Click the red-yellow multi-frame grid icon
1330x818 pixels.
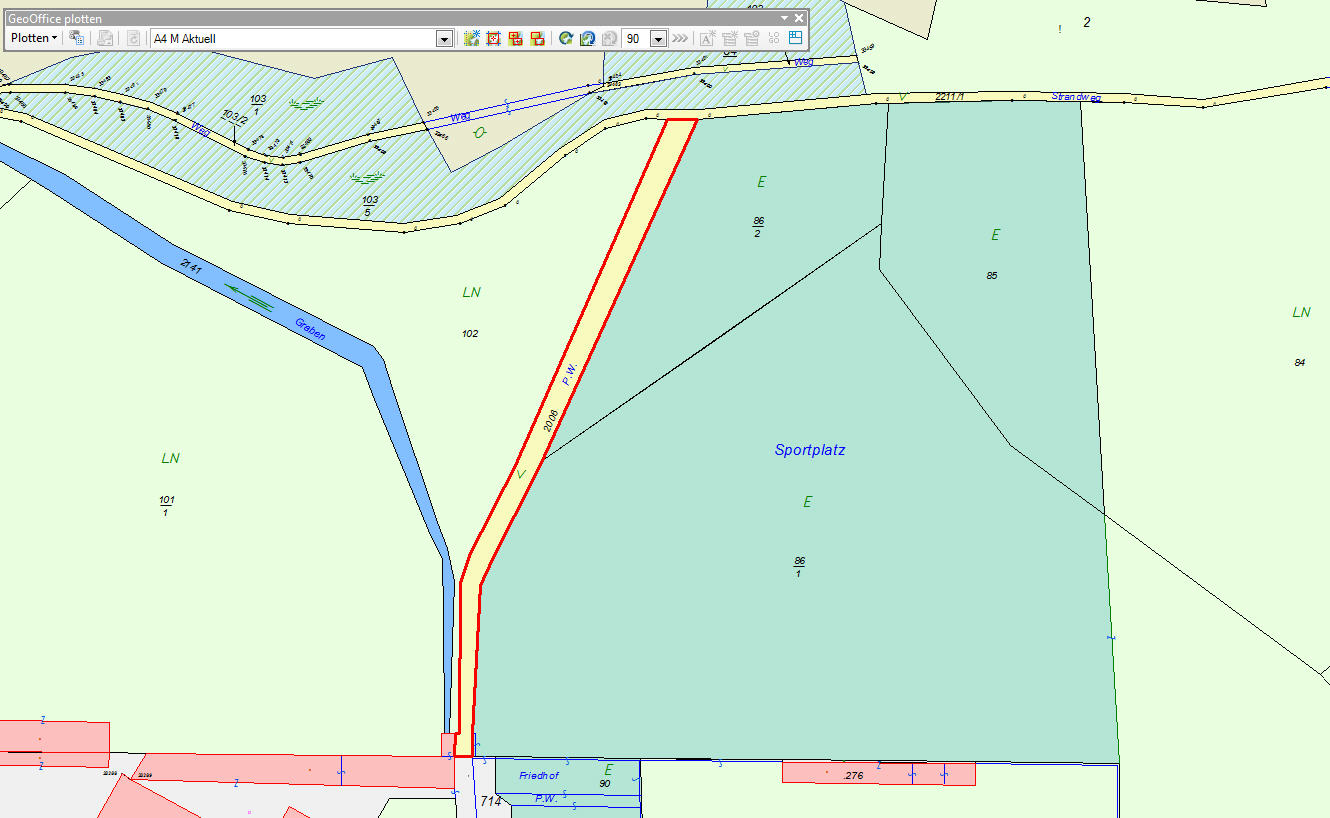click(x=516, y=38)
